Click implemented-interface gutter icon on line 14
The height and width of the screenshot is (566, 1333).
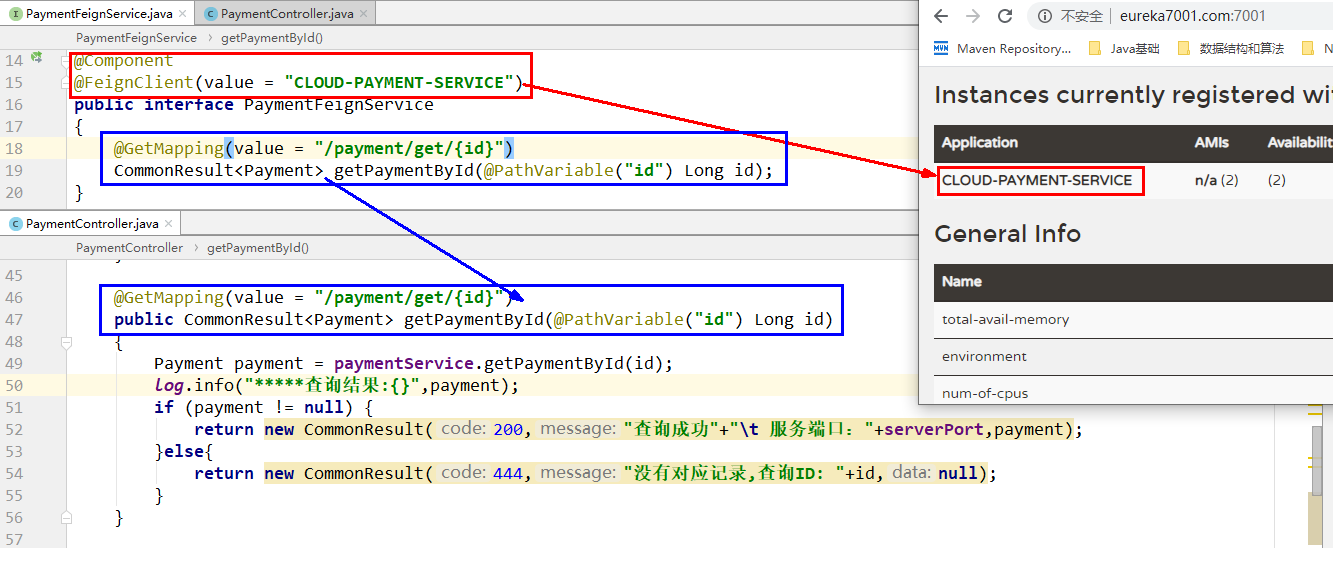click(37, 59)
